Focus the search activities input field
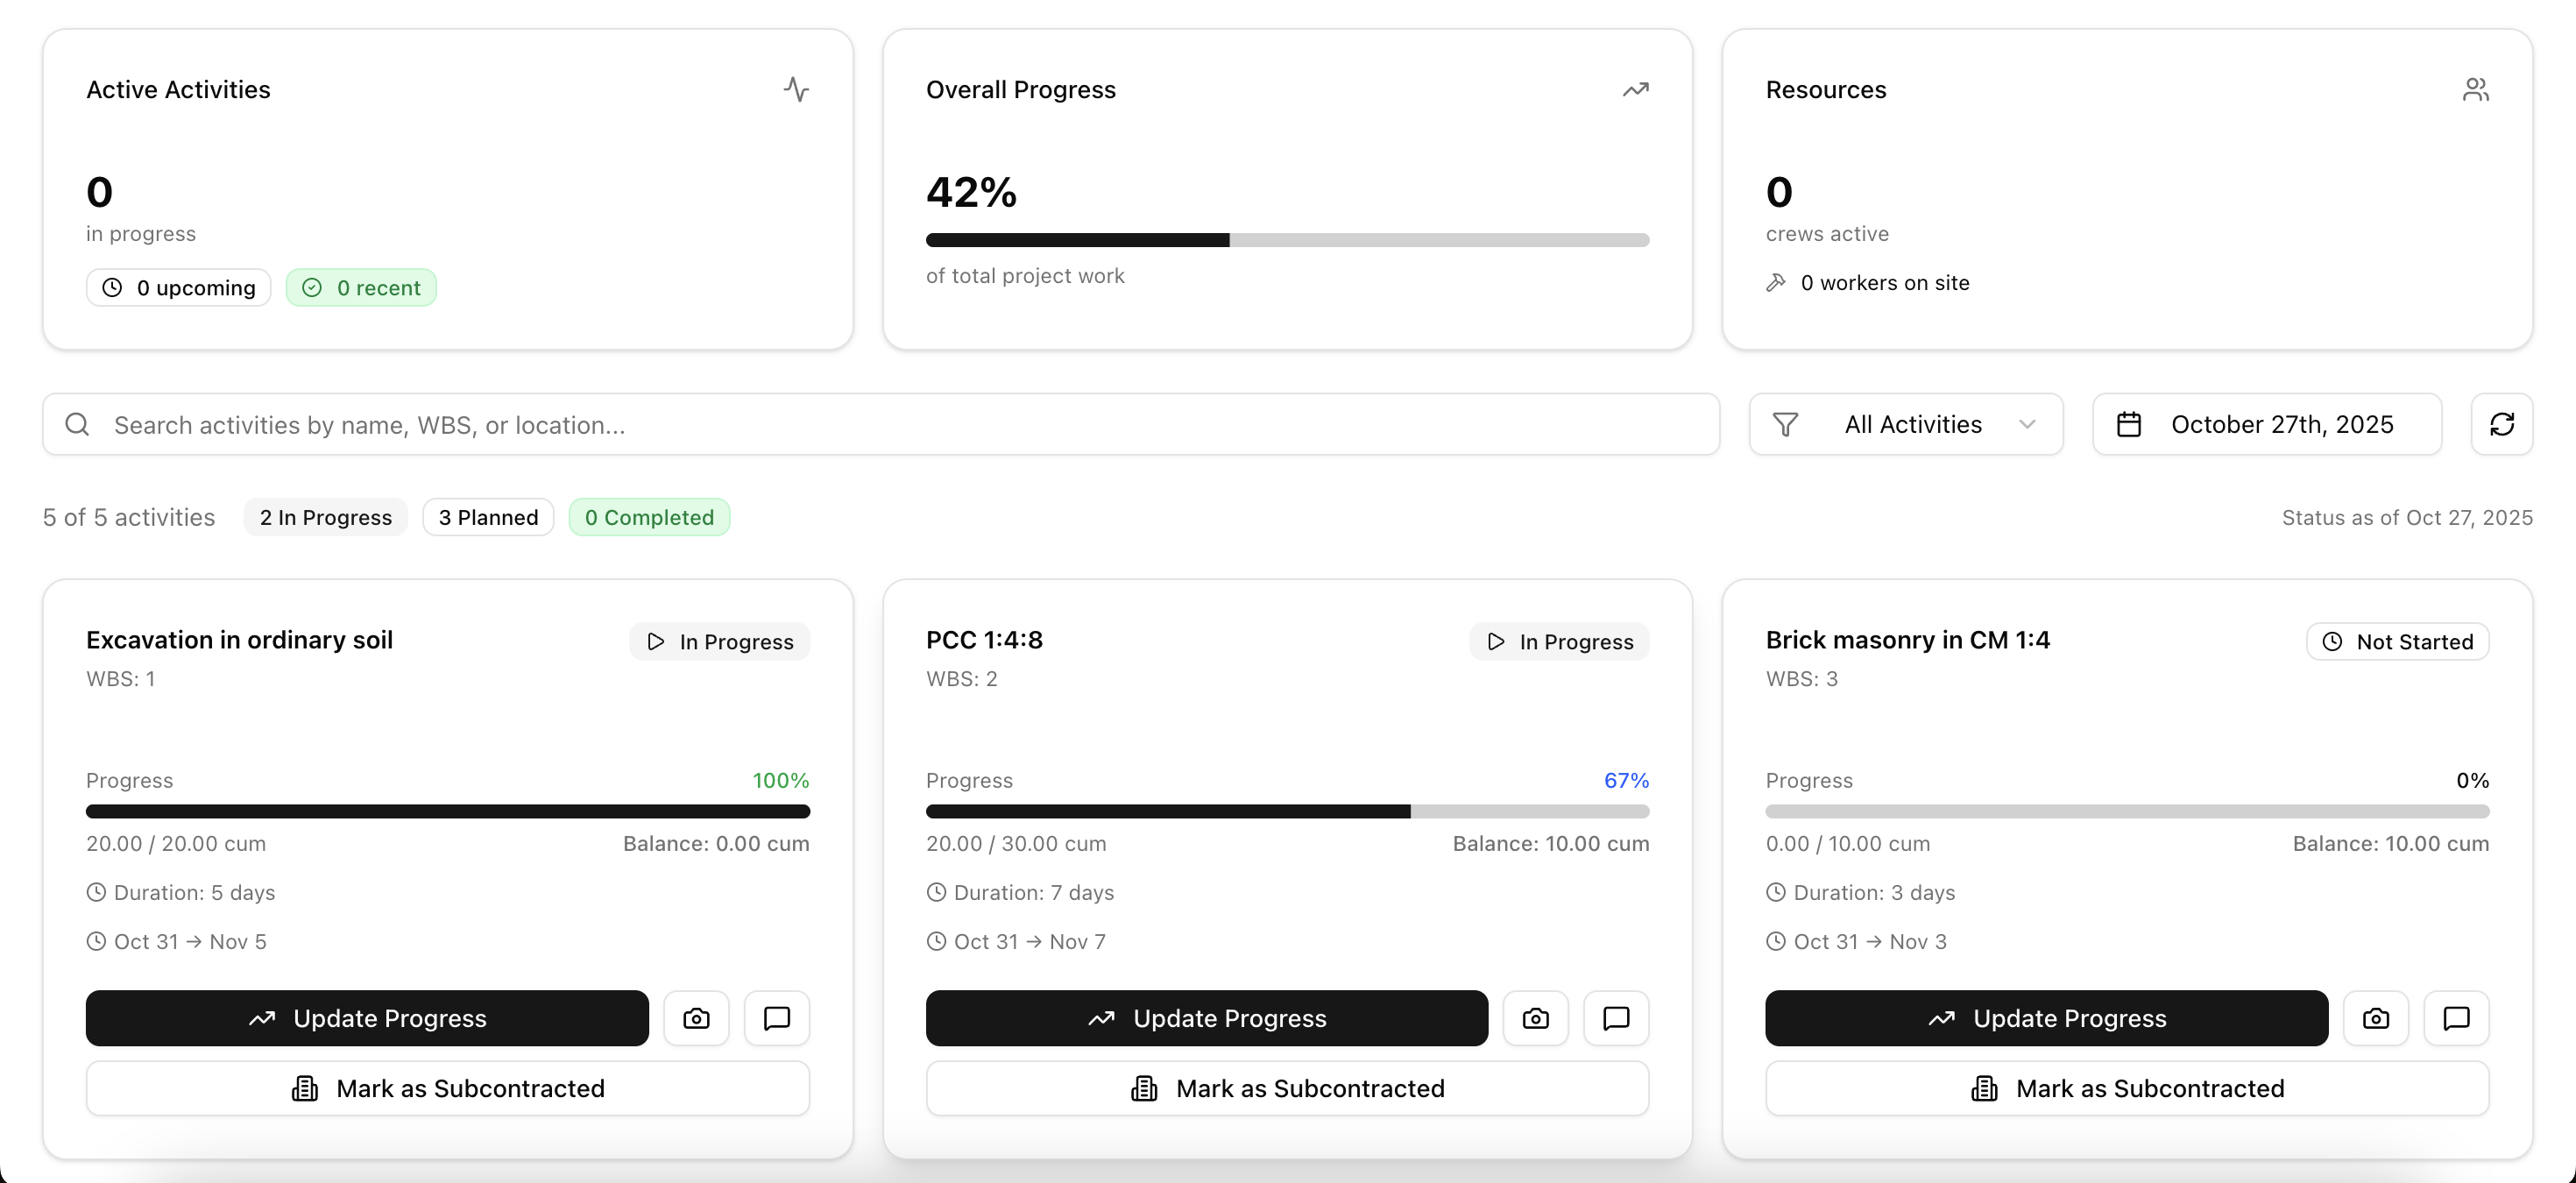The image size is (2576, 1183). (880, 424)
